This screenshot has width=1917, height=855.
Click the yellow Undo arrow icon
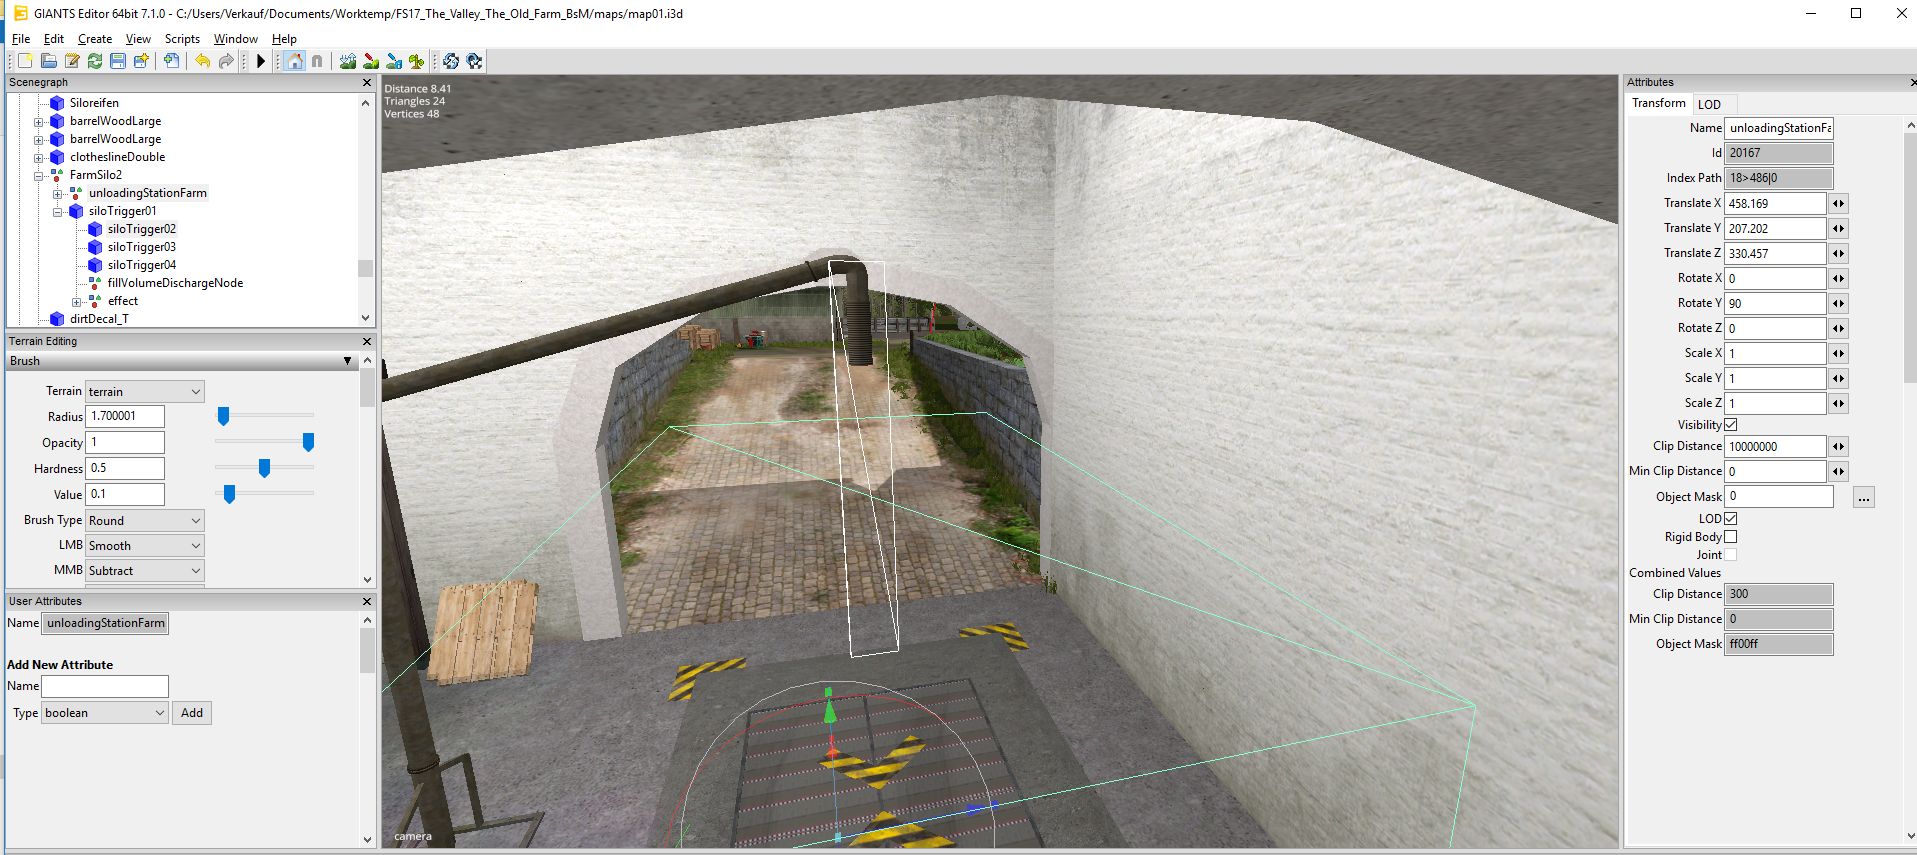(x=202, y=61)
